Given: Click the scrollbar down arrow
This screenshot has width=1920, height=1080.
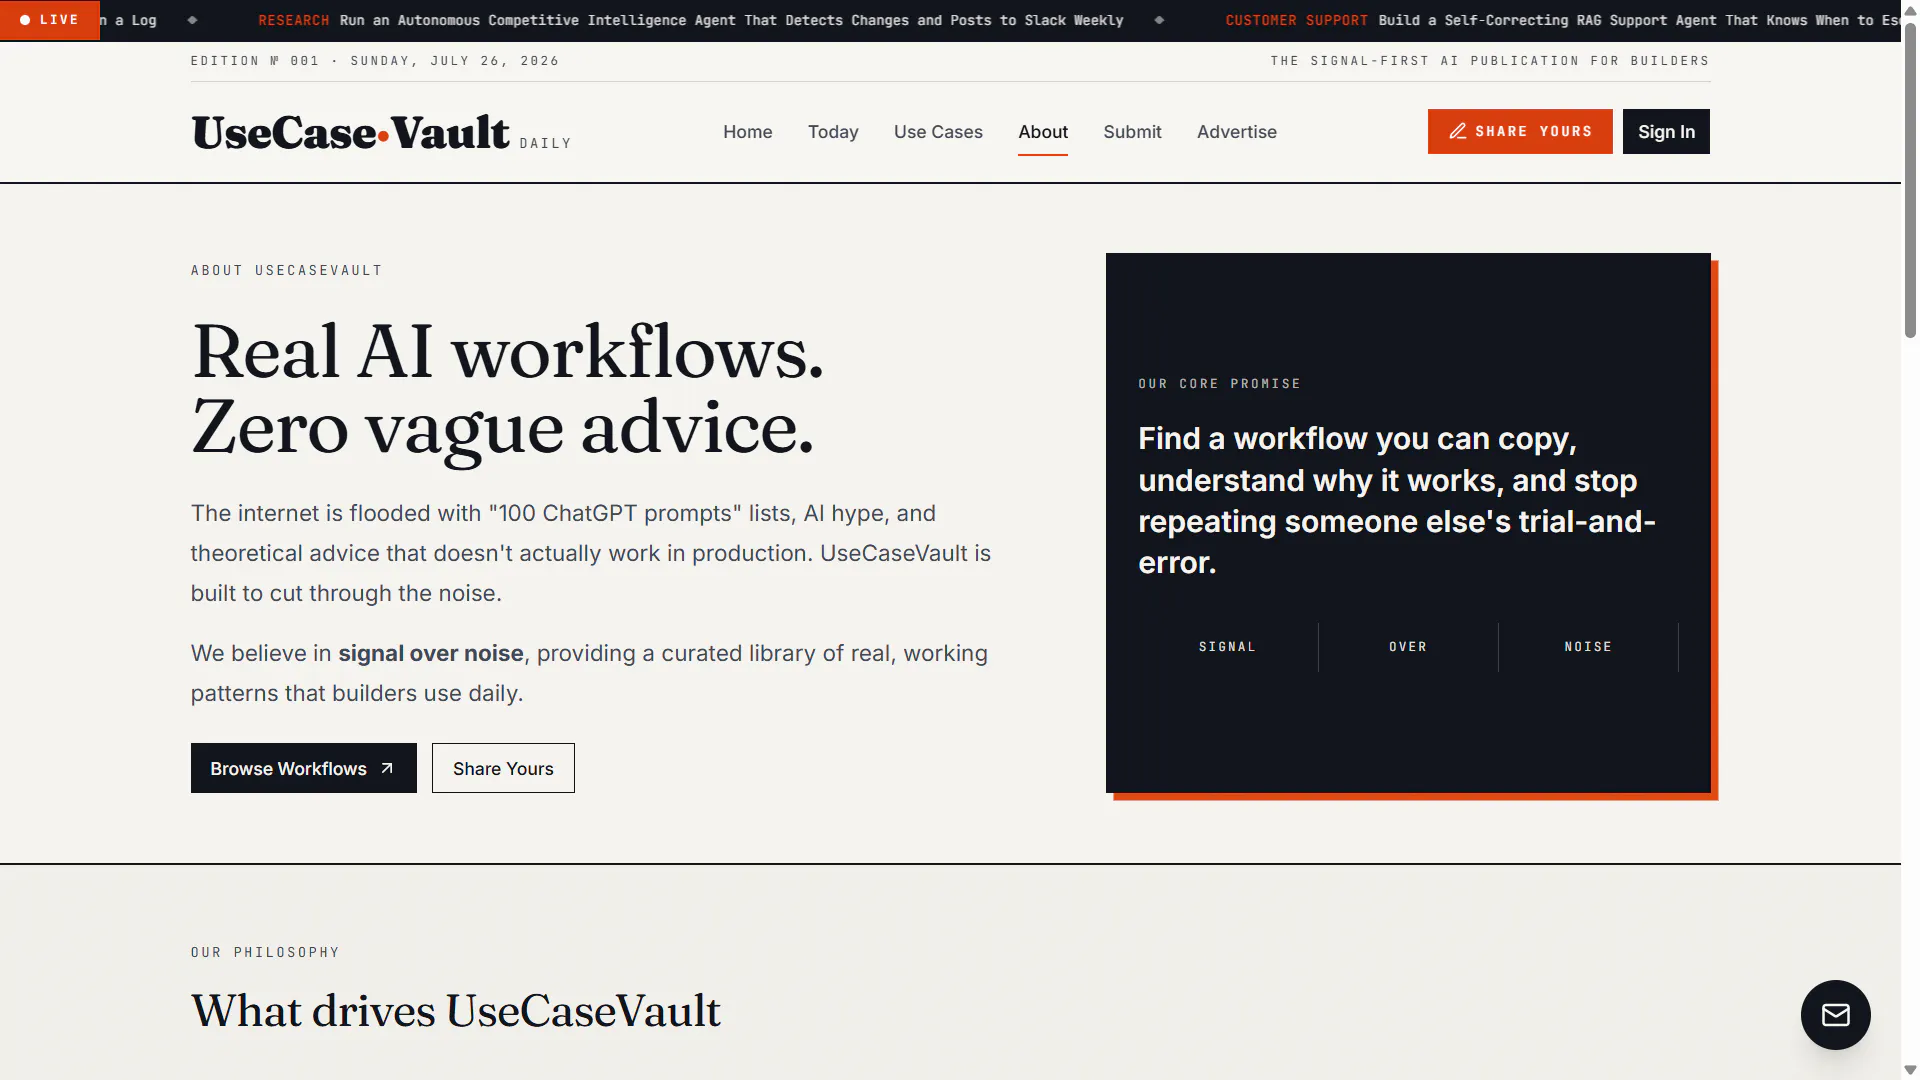Looking at the screenshot, I should [1910, 1070].
